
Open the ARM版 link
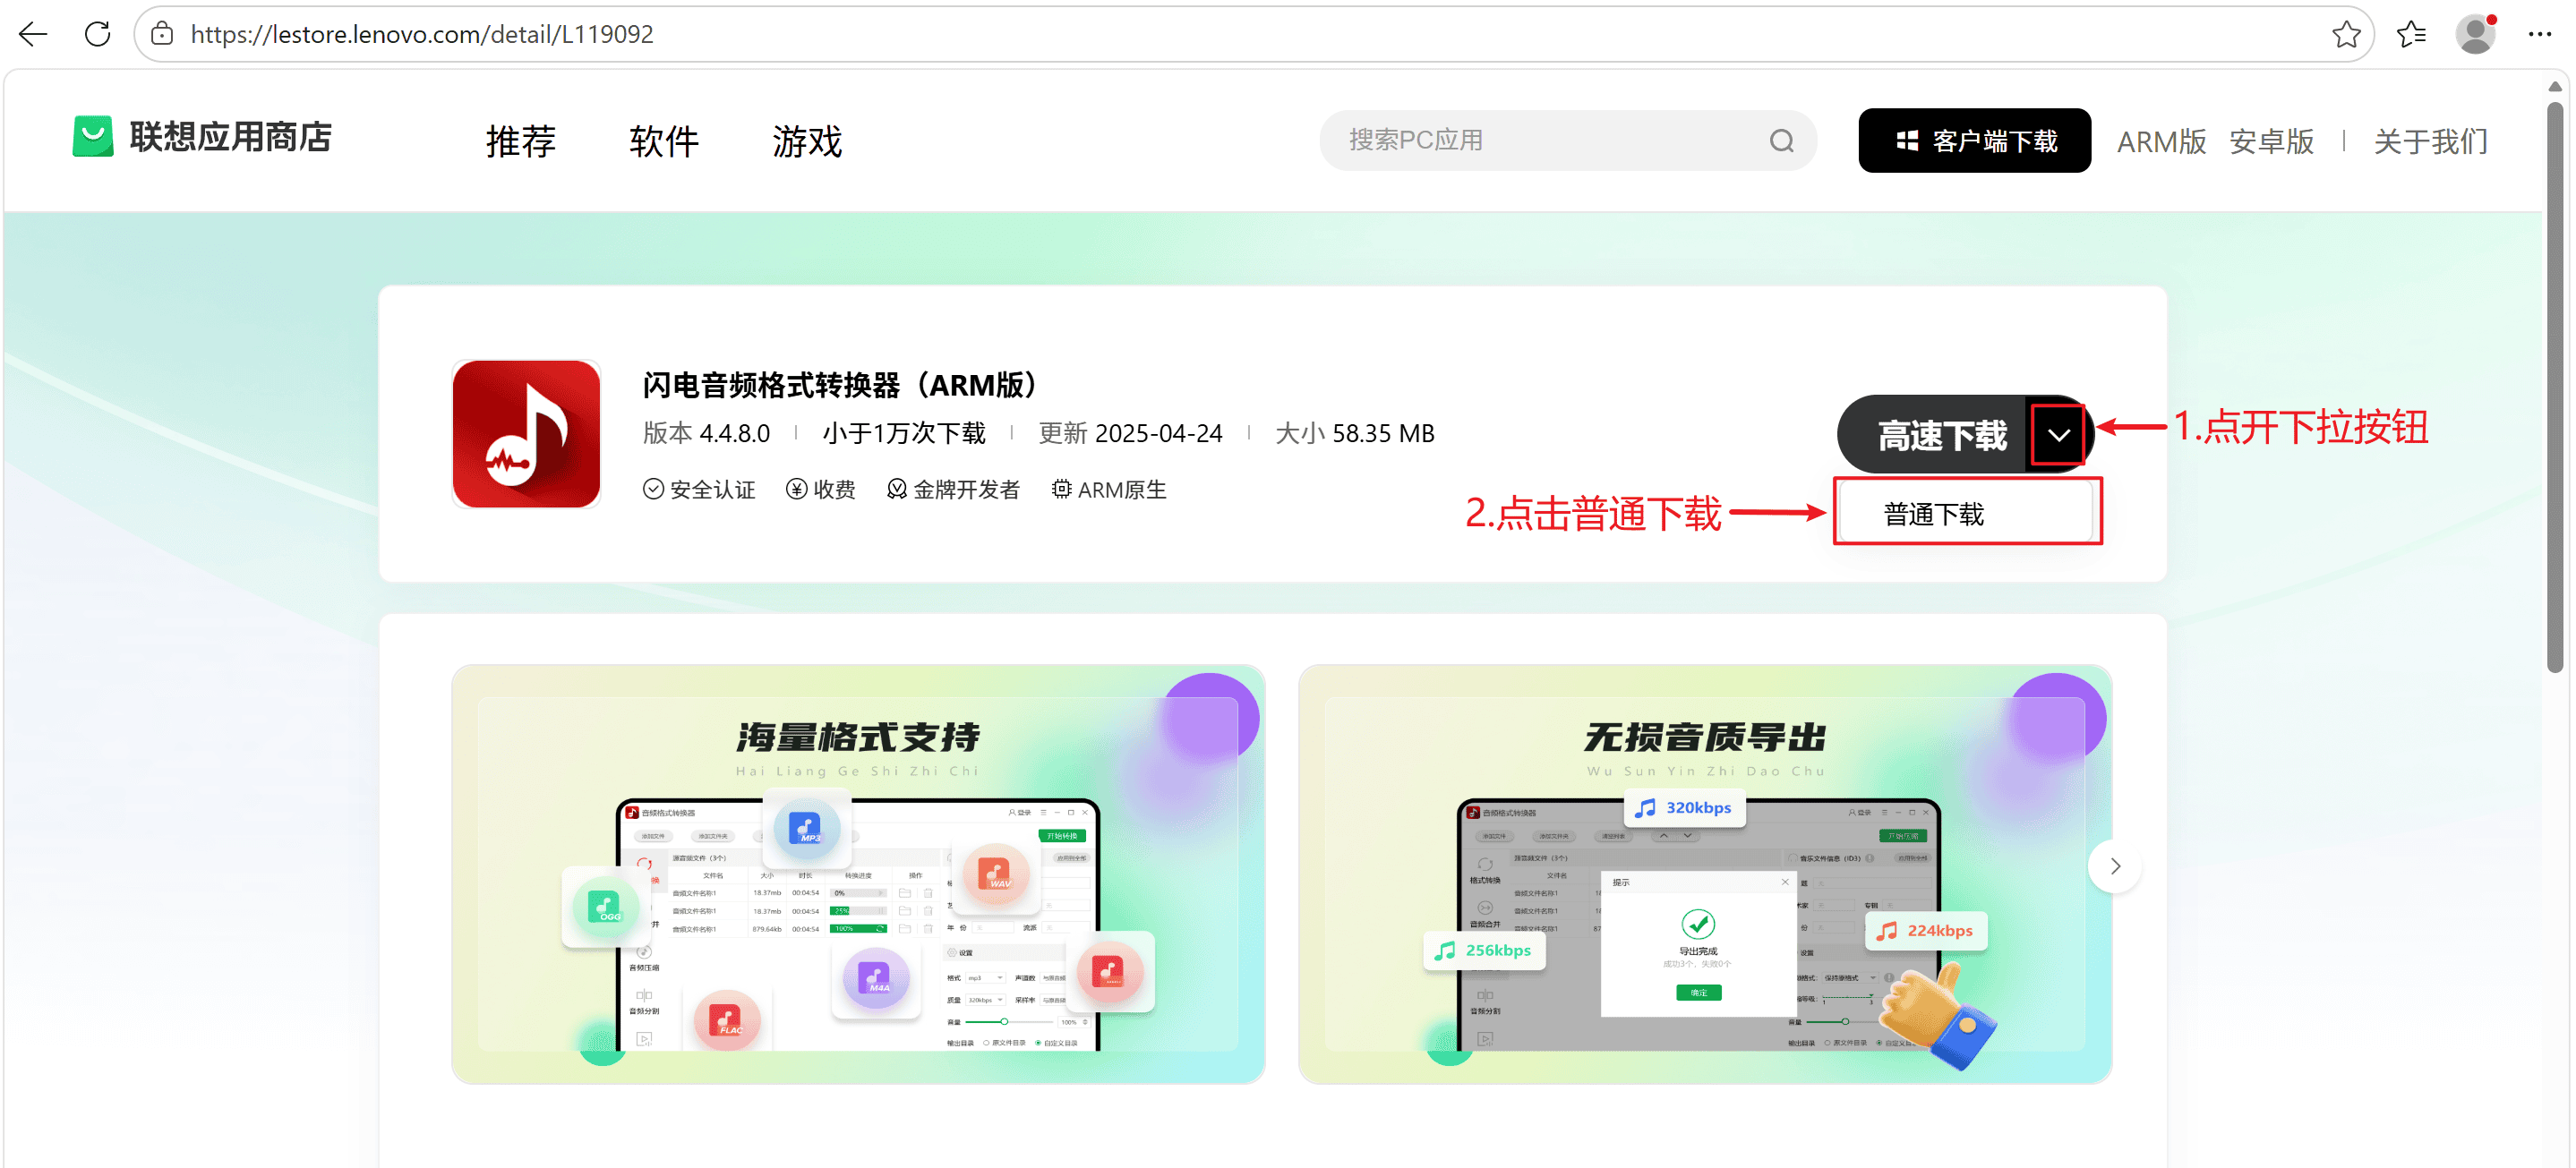(x=2161, y=142)
